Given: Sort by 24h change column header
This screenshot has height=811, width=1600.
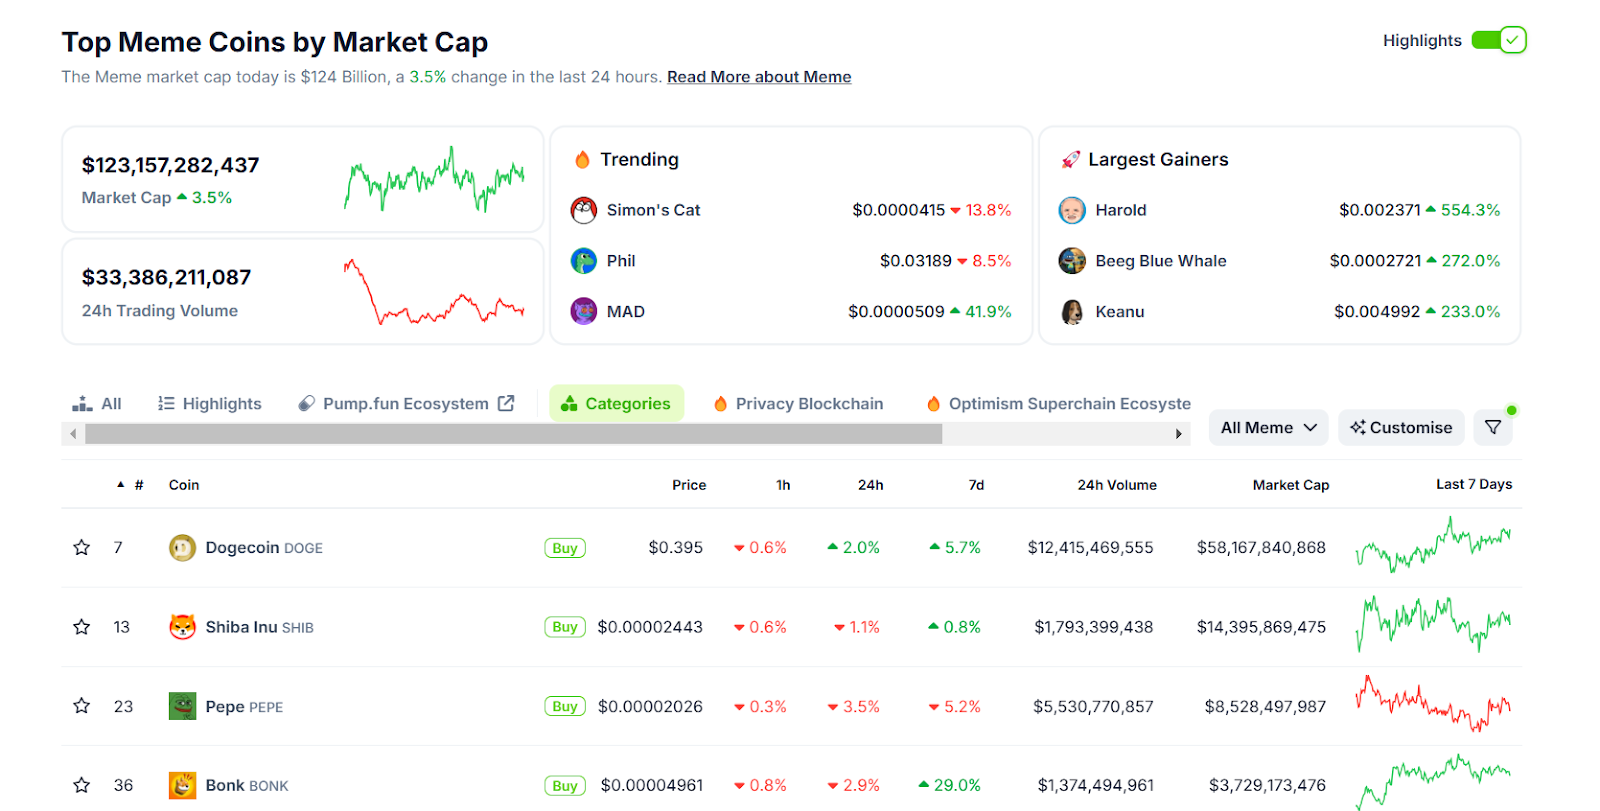Looking at the screenshot, I should point(870,485).
